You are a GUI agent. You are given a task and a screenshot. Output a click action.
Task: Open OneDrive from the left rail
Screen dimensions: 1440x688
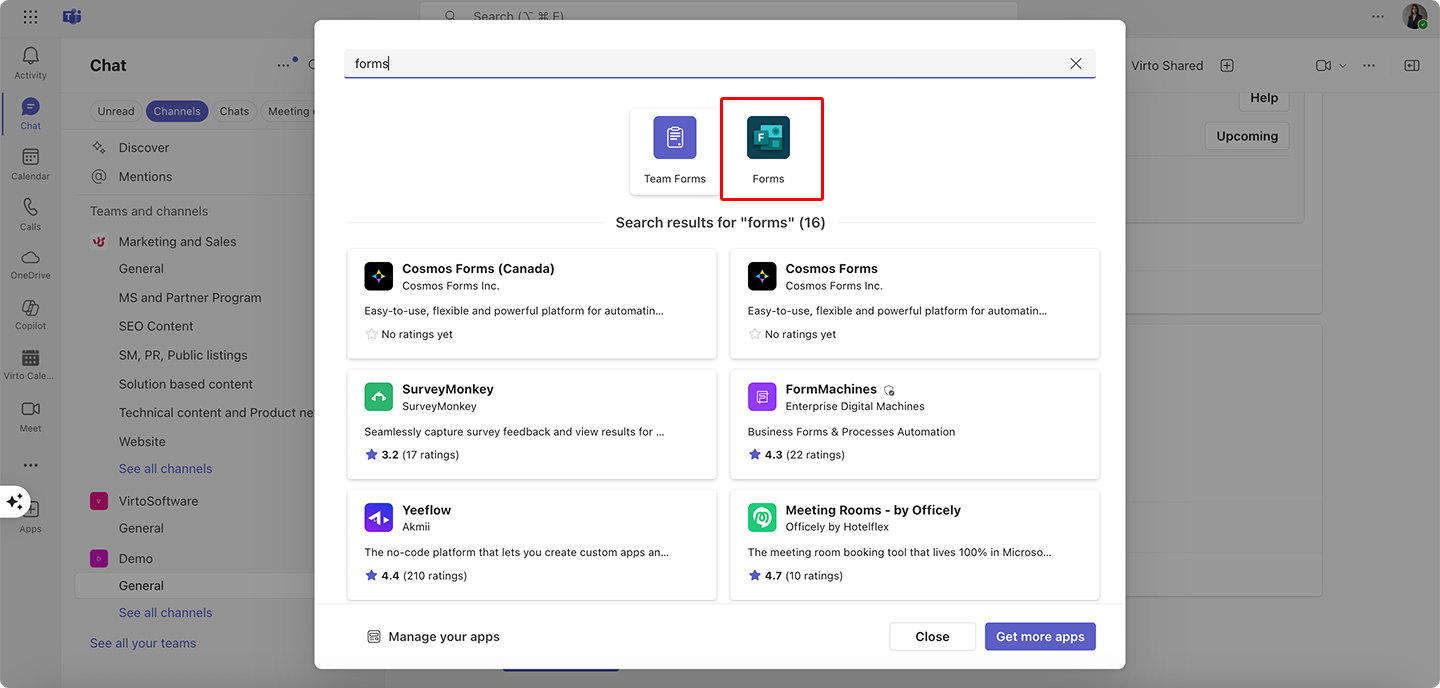coord(30,262)
